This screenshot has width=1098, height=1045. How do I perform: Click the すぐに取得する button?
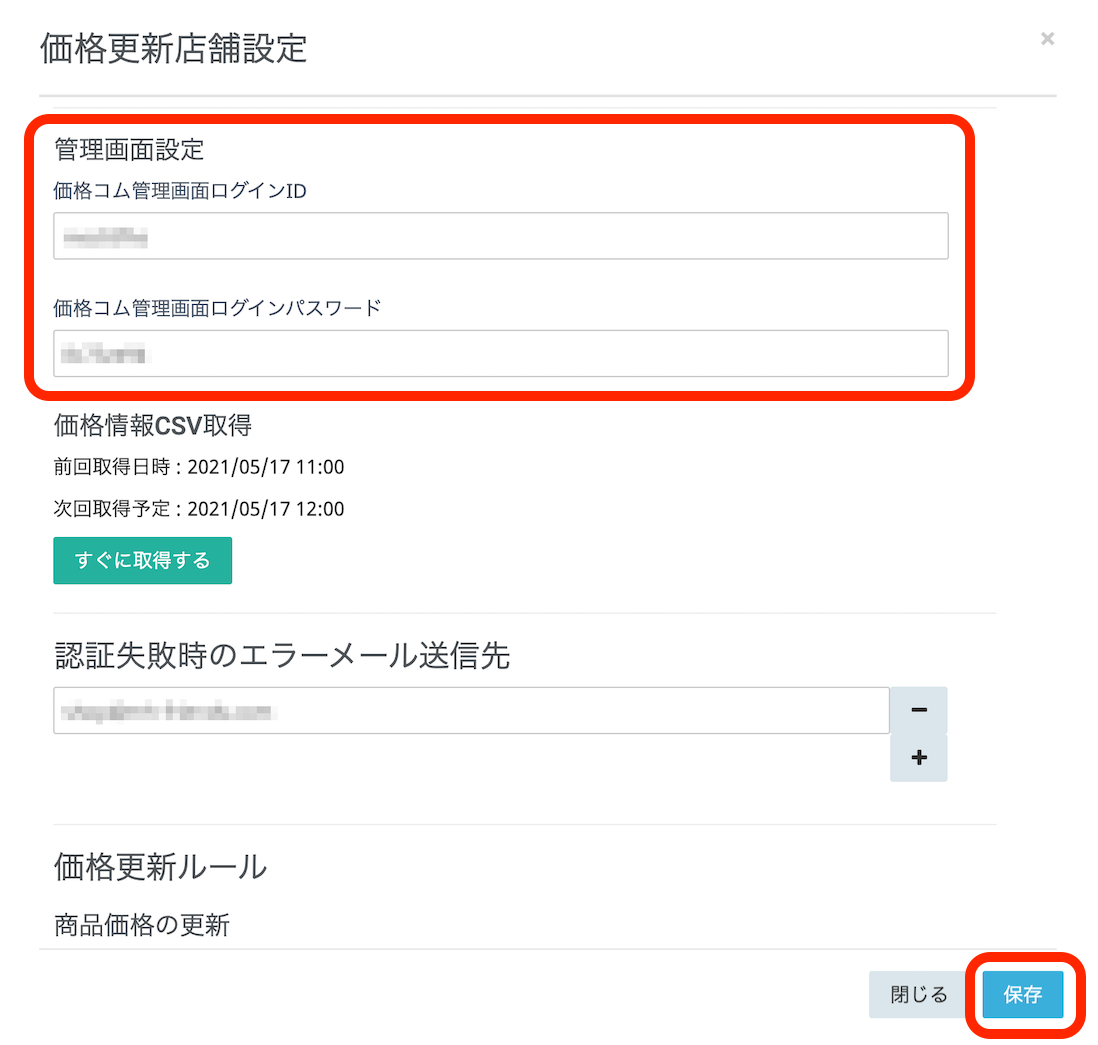[142, 560]
